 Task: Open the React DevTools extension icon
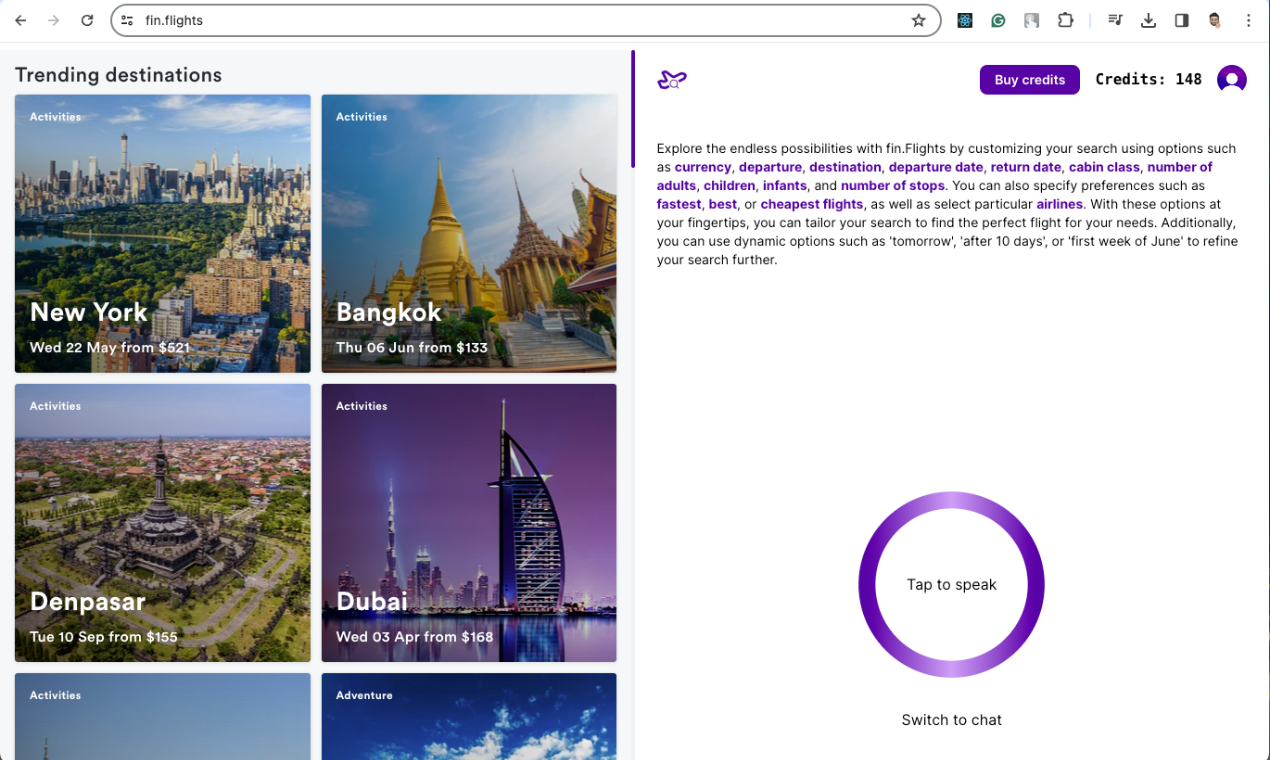coord(964,20)
